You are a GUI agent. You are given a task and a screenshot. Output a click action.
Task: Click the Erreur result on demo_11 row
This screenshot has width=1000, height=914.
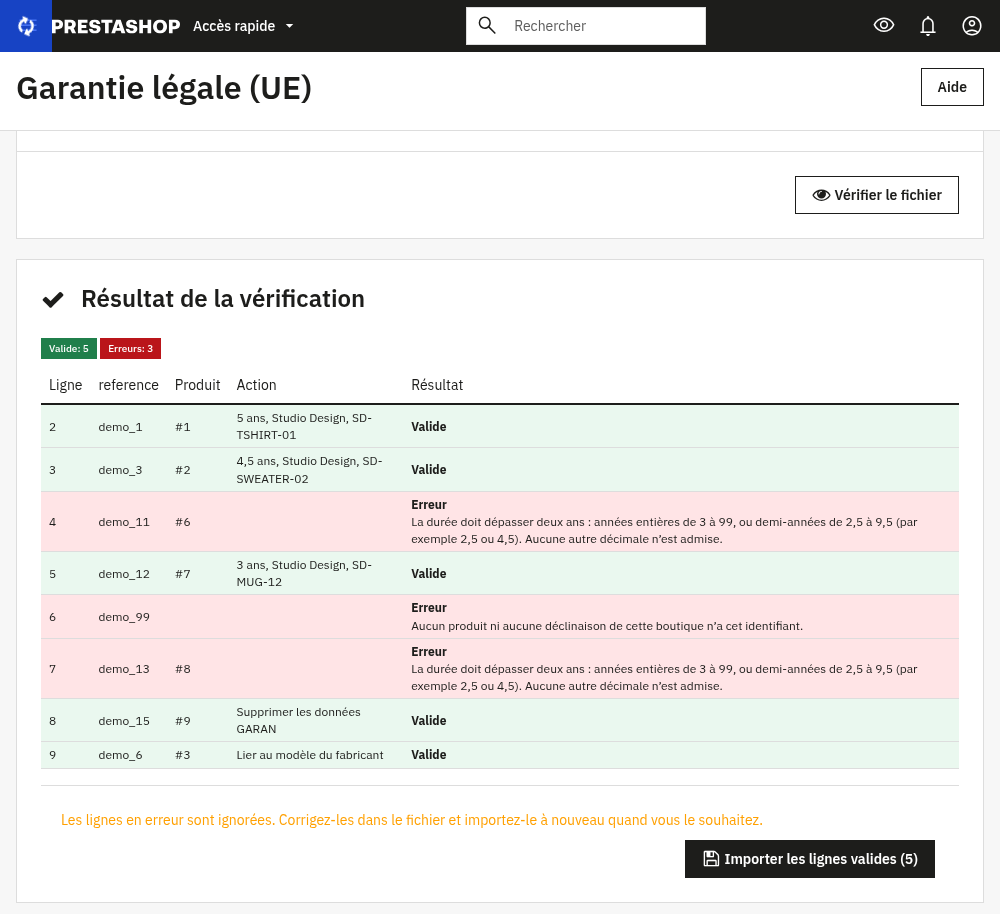(x=429, y=505)
